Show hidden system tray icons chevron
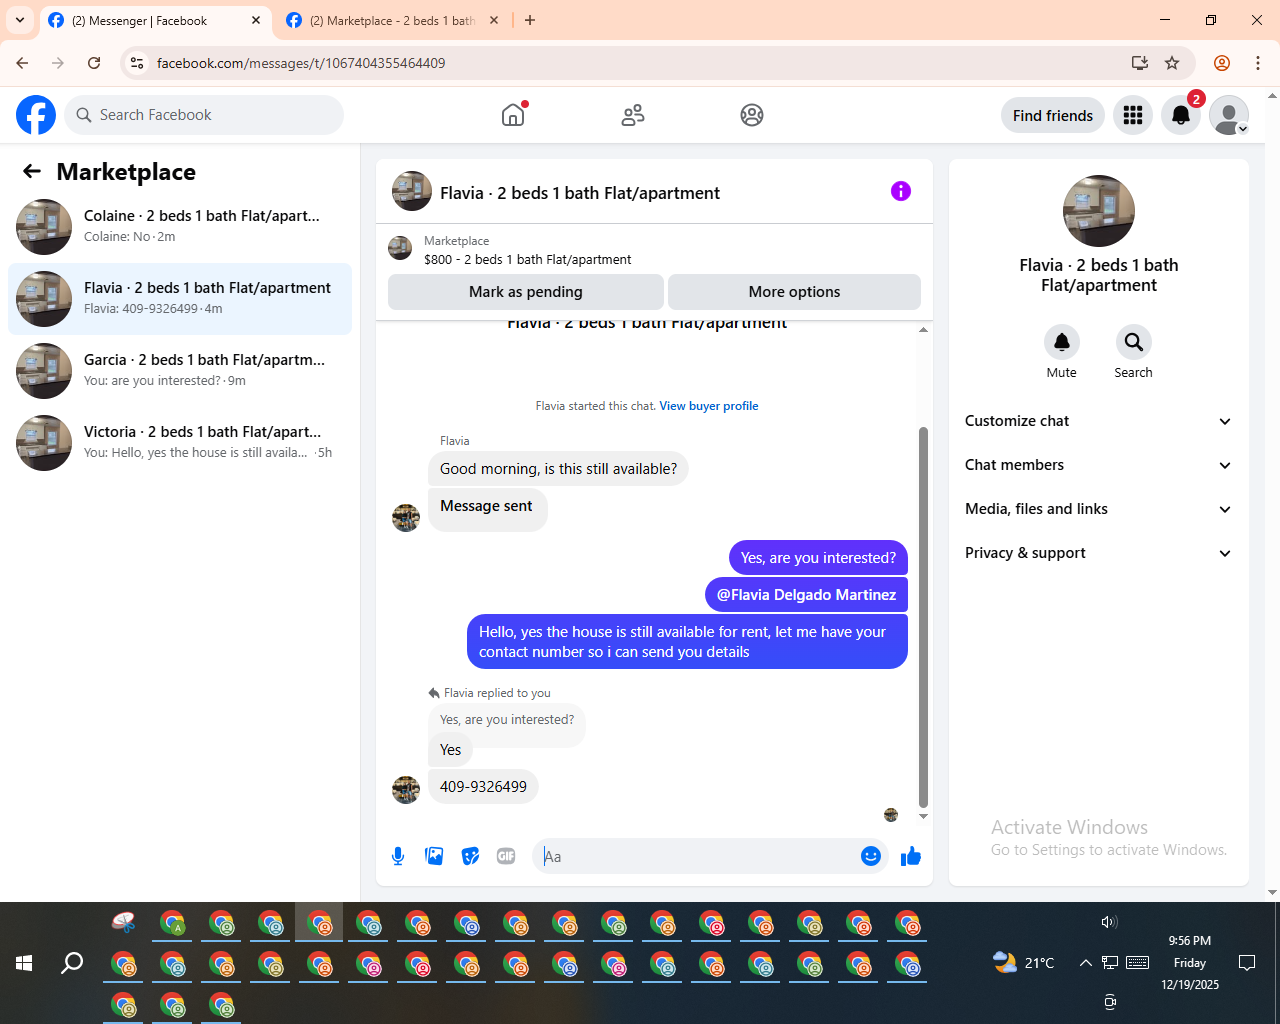1280x1024 pixels. [1085, 963]
